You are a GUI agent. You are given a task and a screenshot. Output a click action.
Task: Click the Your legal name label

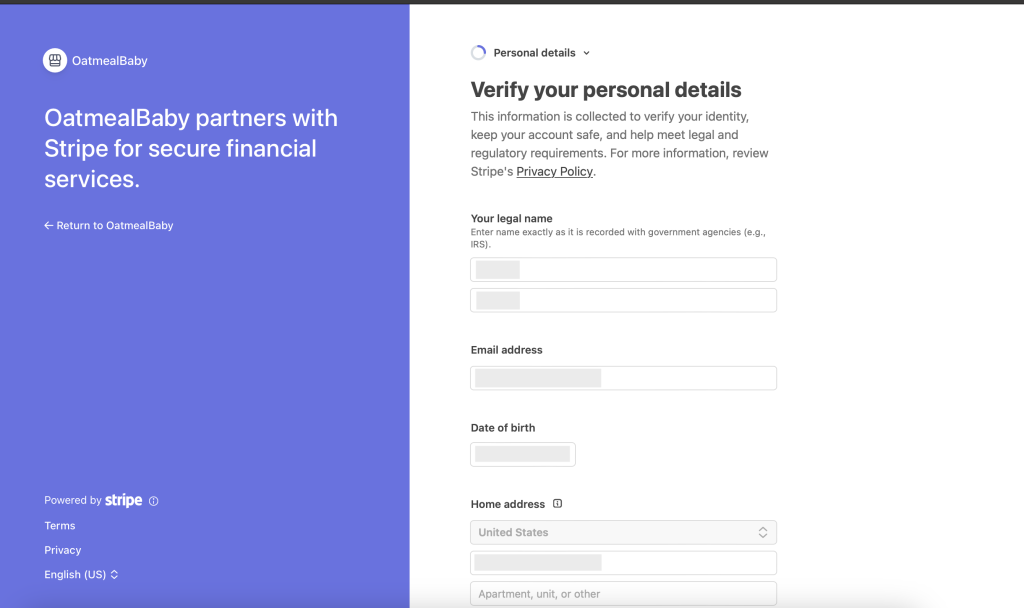pyautogui.click(x=511, y=219)
